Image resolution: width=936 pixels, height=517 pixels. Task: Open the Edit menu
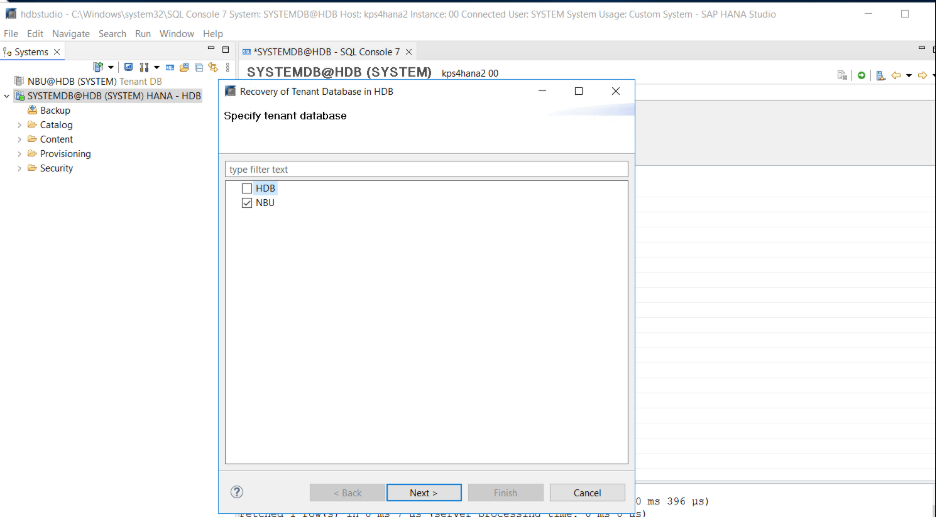35,33
